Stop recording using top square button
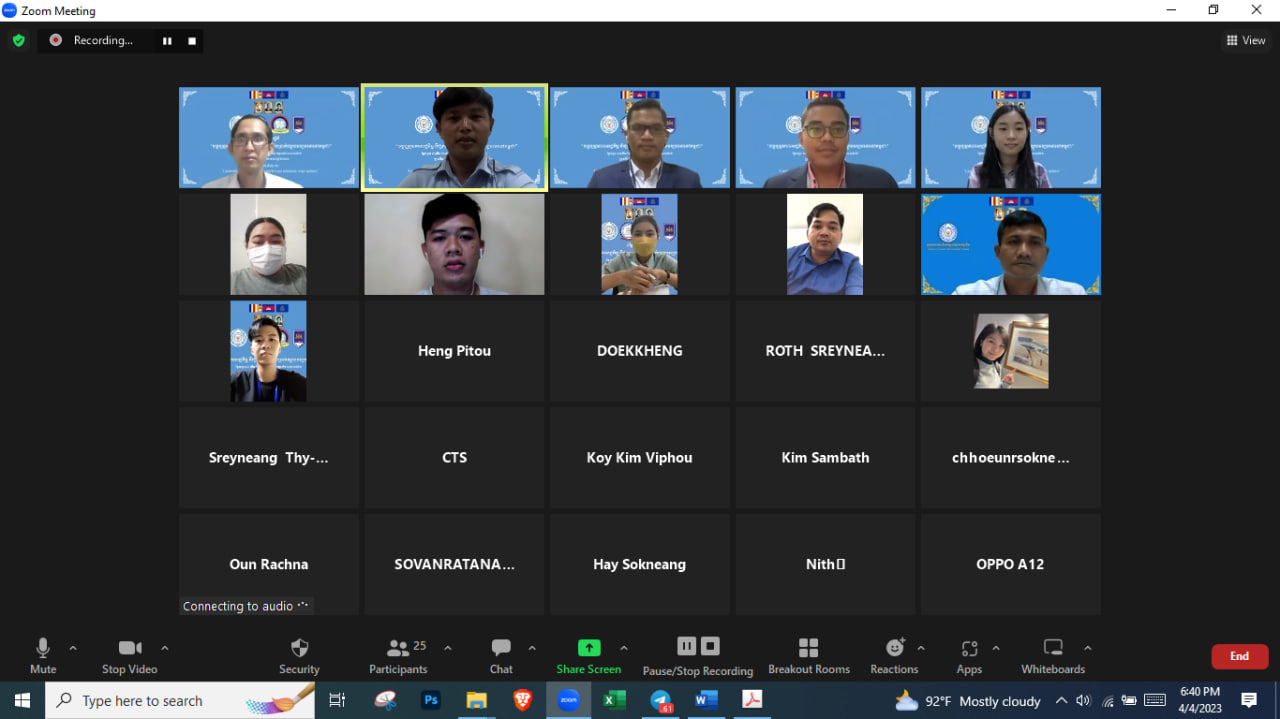 click(x=192, y=41)
